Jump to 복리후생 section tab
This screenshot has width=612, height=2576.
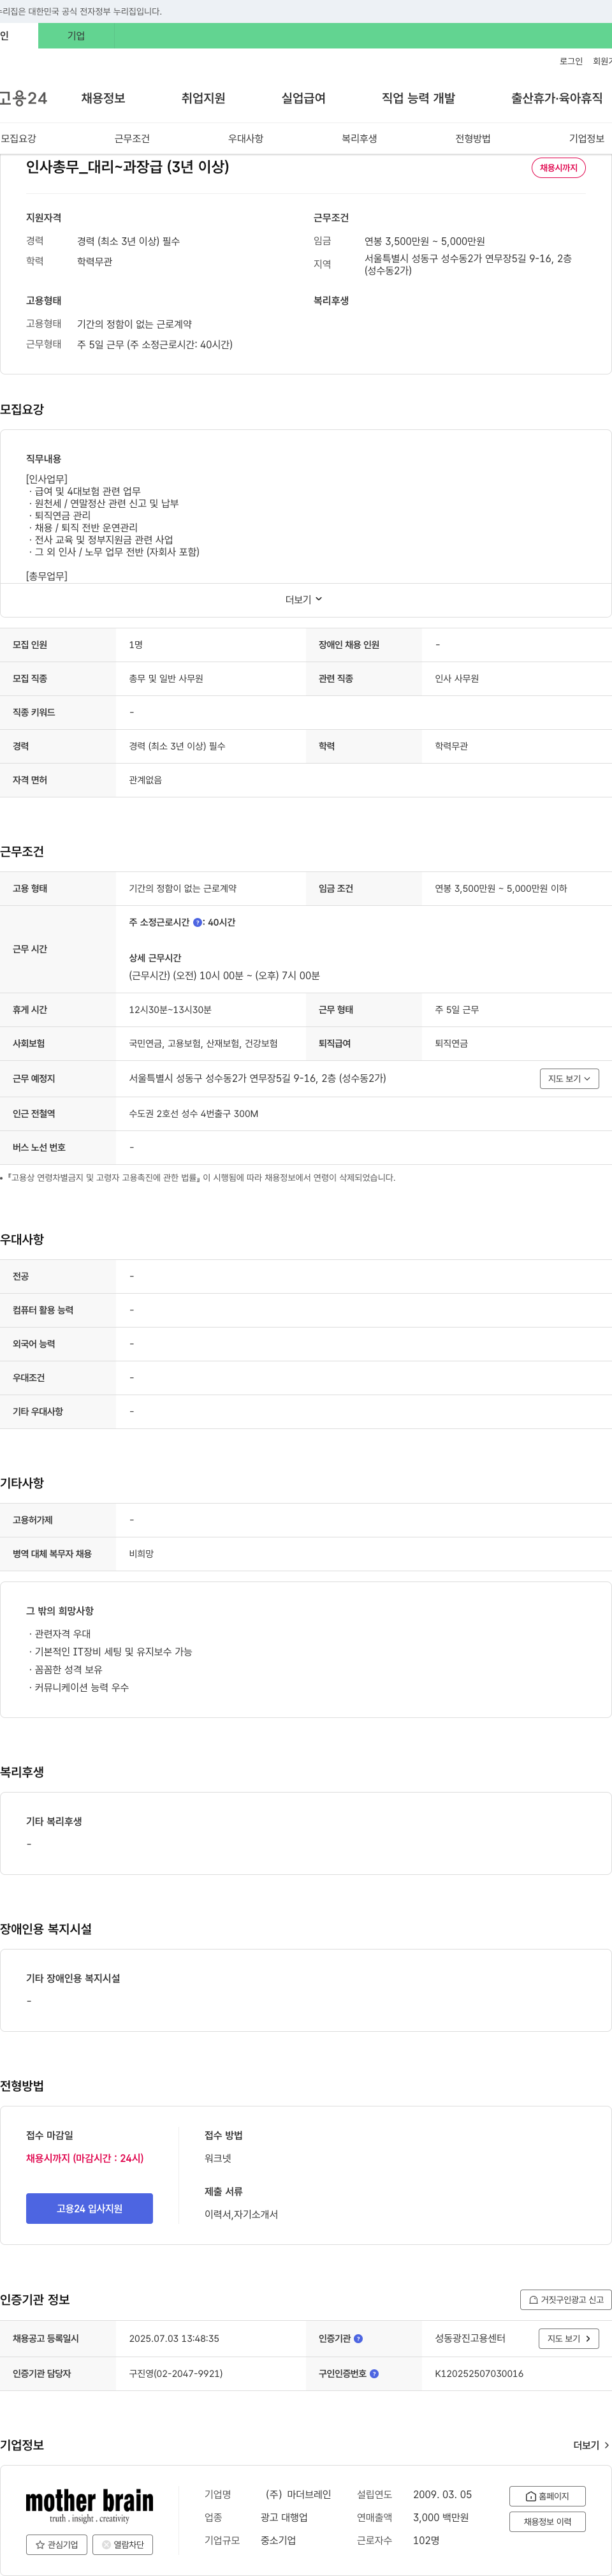359,138
